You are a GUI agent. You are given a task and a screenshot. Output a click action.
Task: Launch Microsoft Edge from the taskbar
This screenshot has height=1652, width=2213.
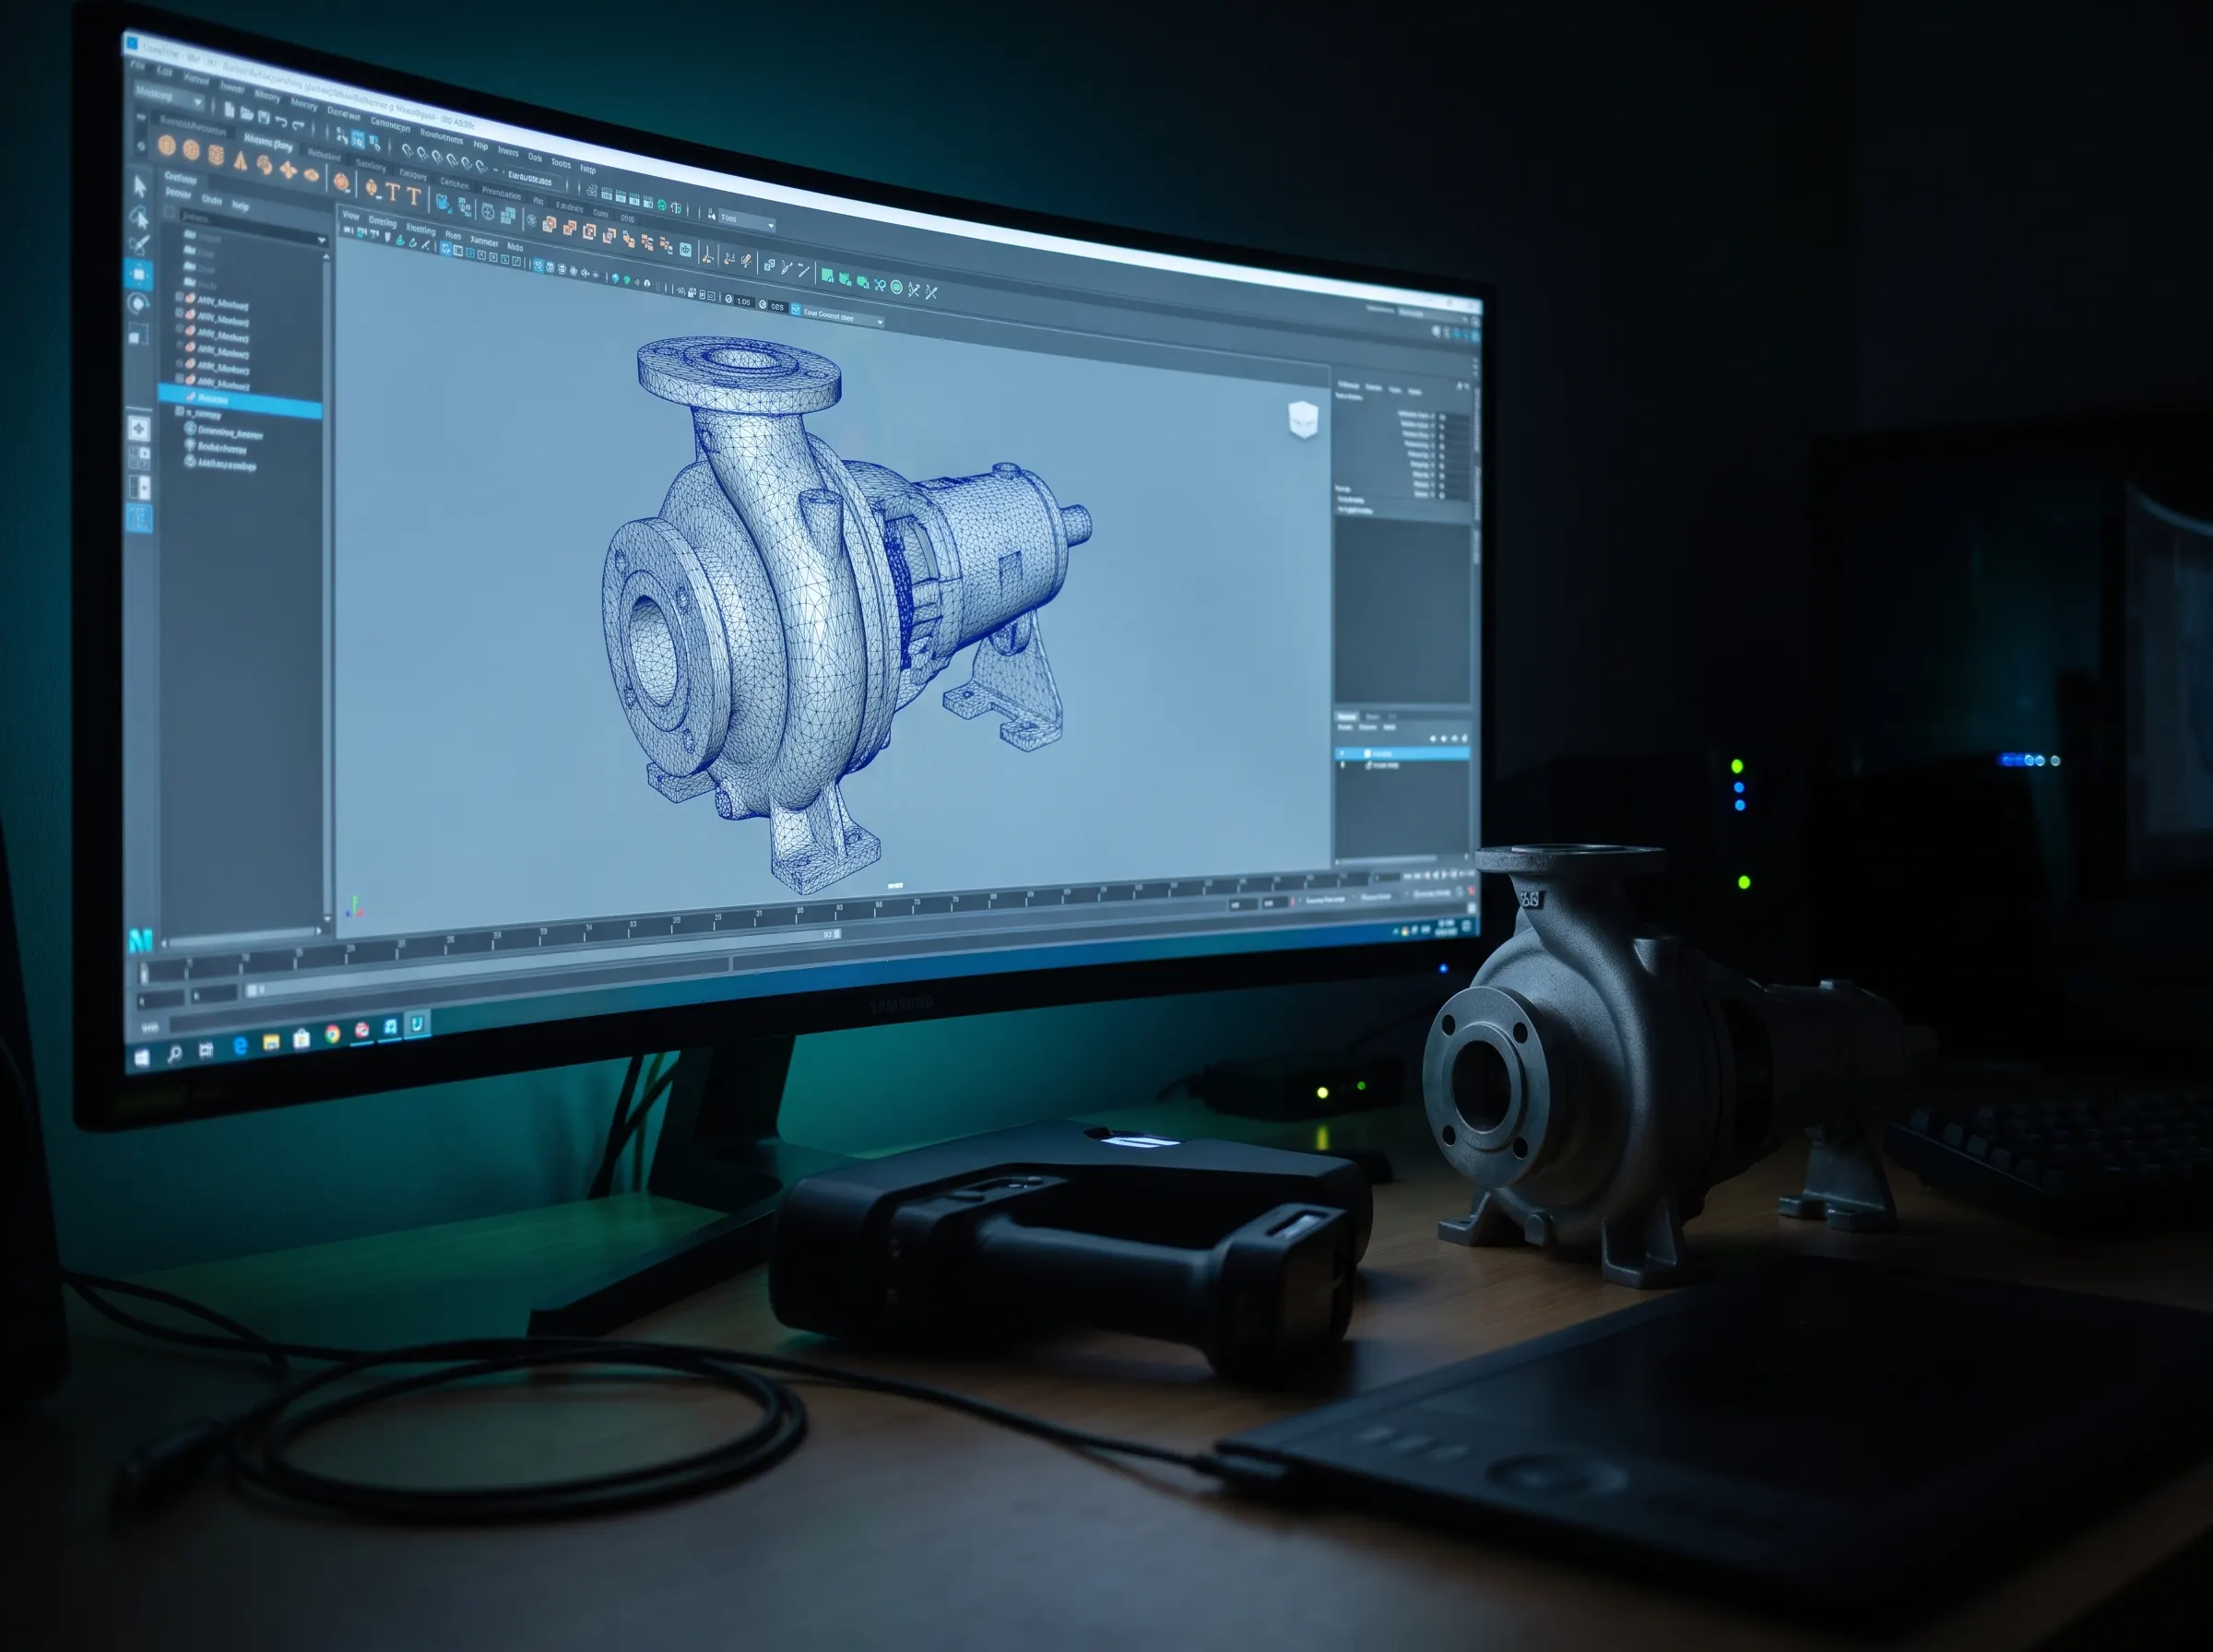[x=241, y=1046]
